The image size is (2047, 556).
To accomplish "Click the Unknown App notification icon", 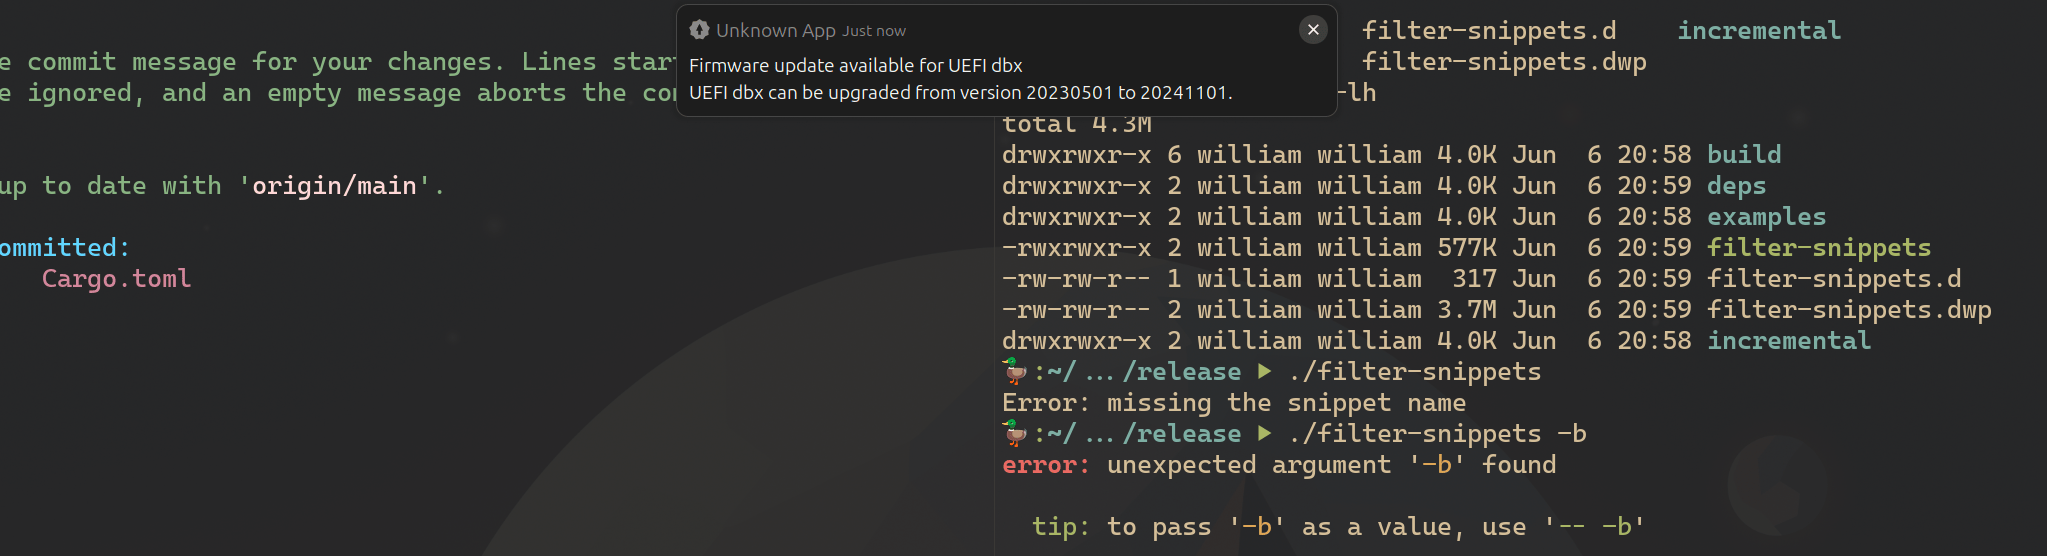I will (x=699, y=30).
